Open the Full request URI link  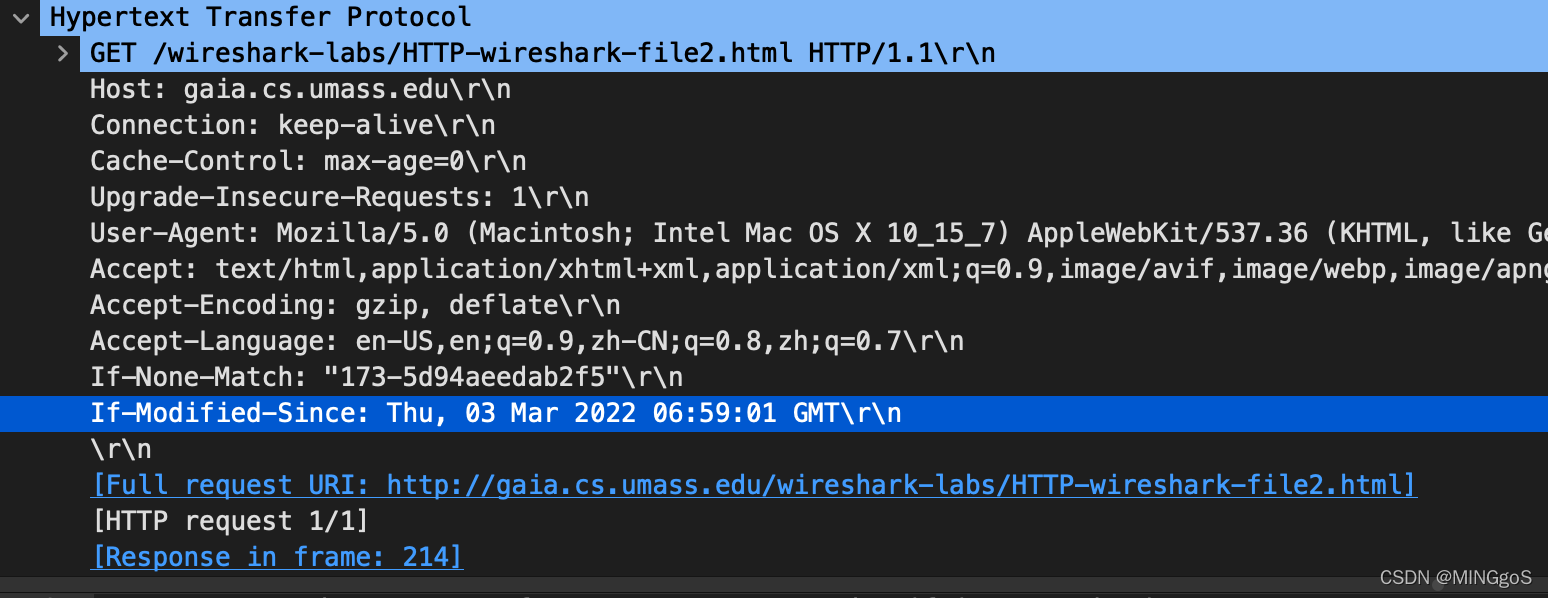click(x=752, y=484)
